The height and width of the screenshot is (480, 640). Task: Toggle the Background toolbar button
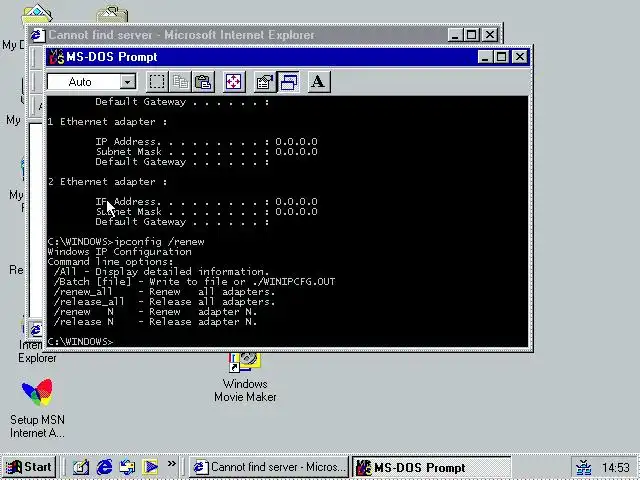pos(288,82)
